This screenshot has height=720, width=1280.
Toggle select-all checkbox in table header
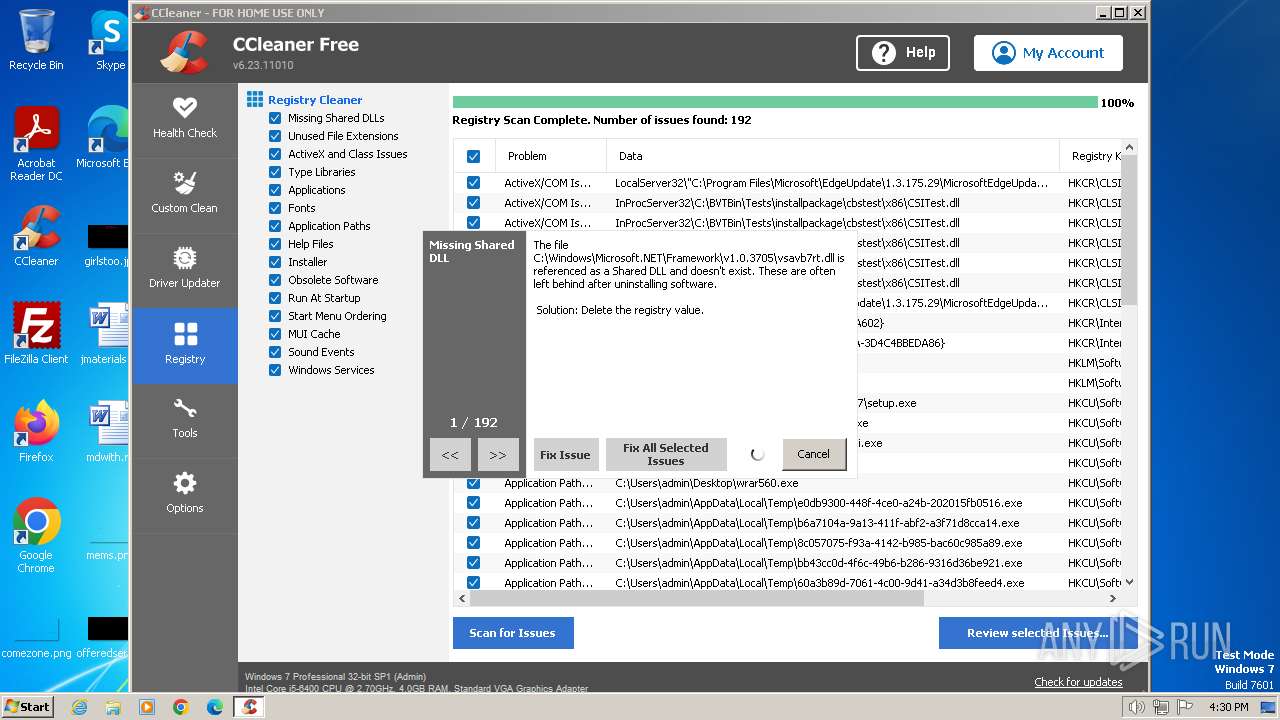(x=473, y=156)
